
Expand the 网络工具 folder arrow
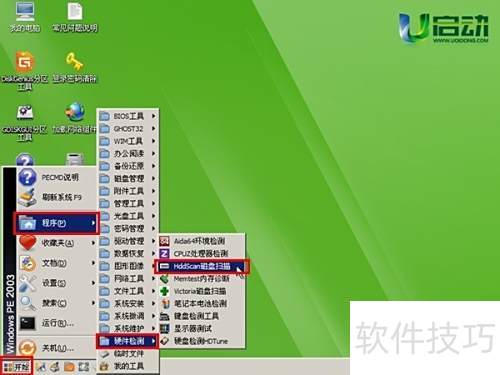pyautogui.click(x=154, y=279)
